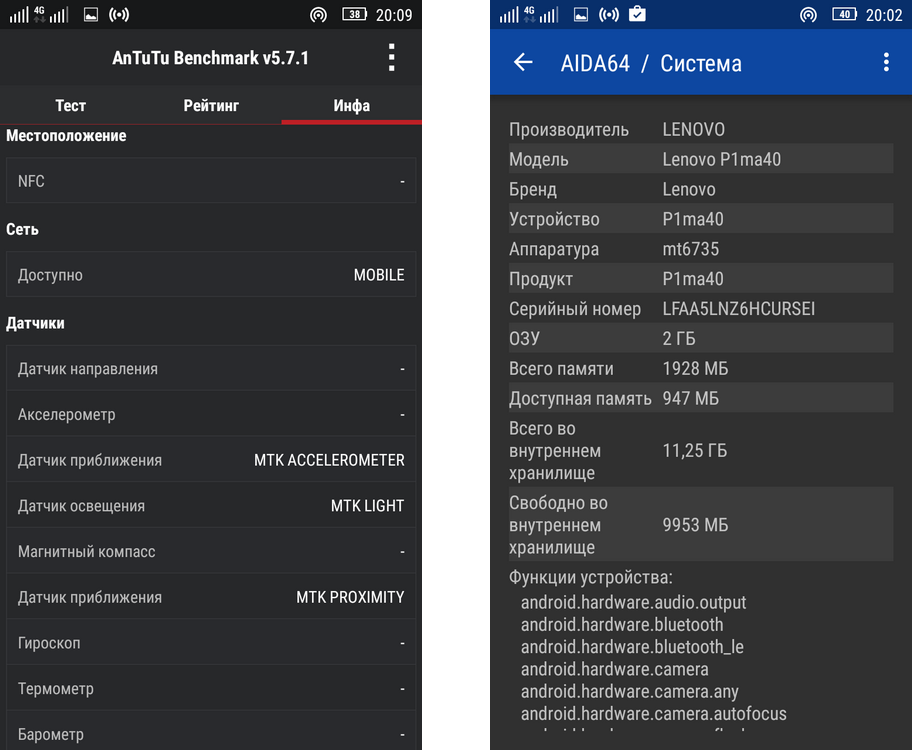Tap the Функции устройства heading

pyautogui.click(x=590, y=578)
